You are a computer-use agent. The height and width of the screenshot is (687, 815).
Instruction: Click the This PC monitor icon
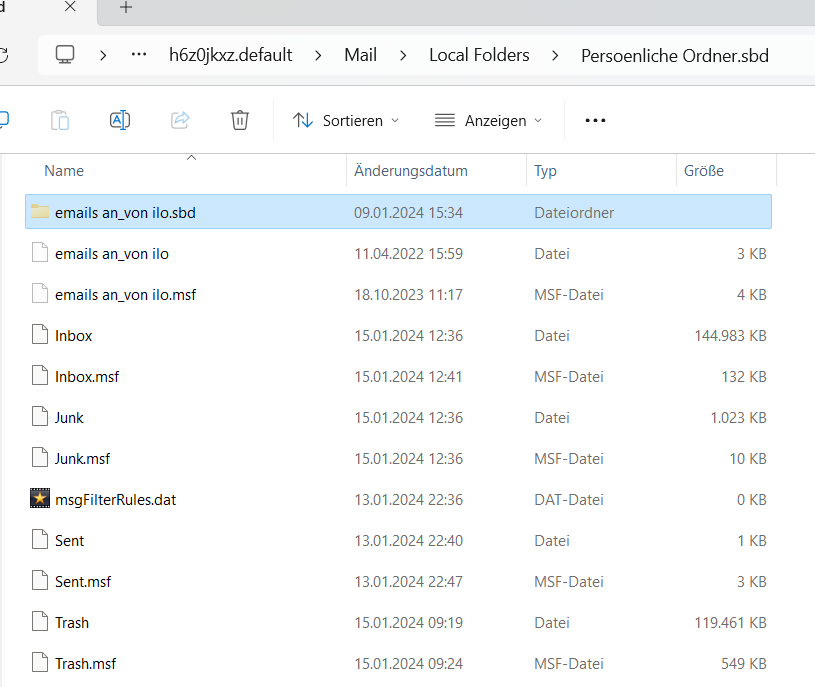pyautogui.click(x=65, y=55)
